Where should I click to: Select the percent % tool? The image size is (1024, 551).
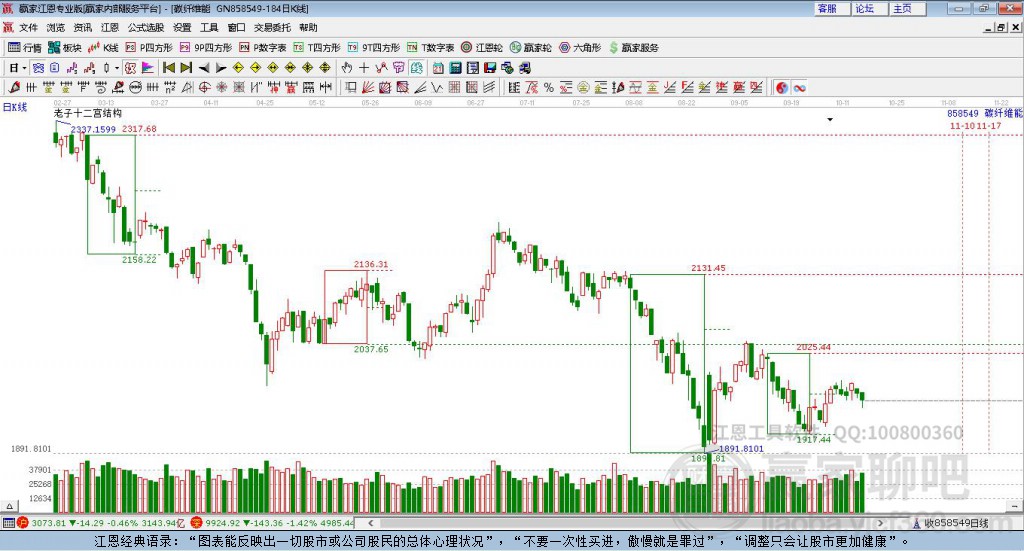pos(549,87)
